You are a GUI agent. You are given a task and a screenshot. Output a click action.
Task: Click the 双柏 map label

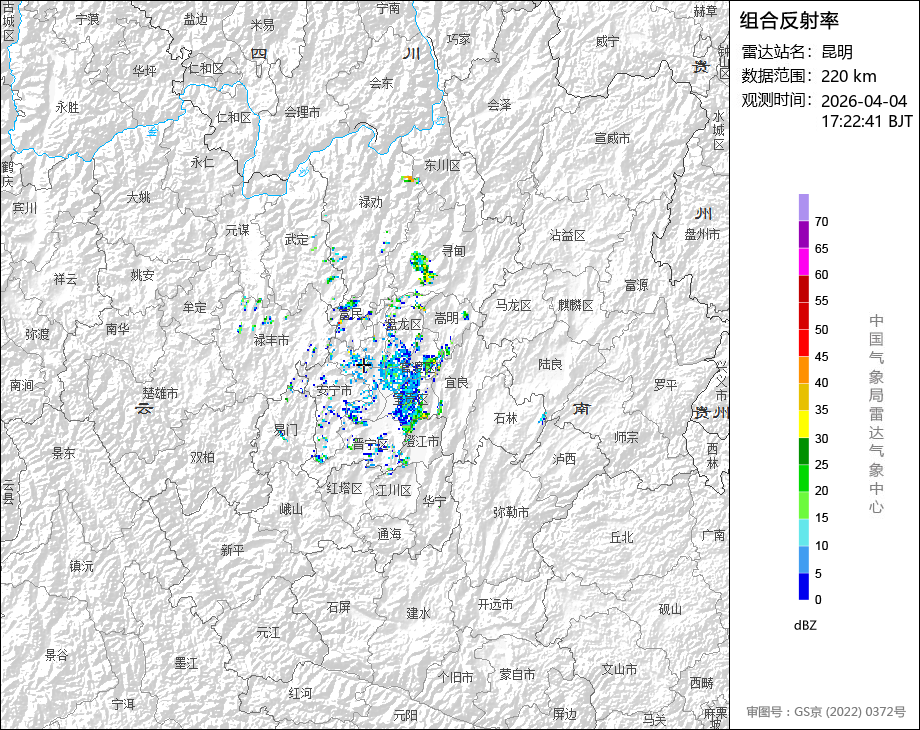tap(202, 457)
